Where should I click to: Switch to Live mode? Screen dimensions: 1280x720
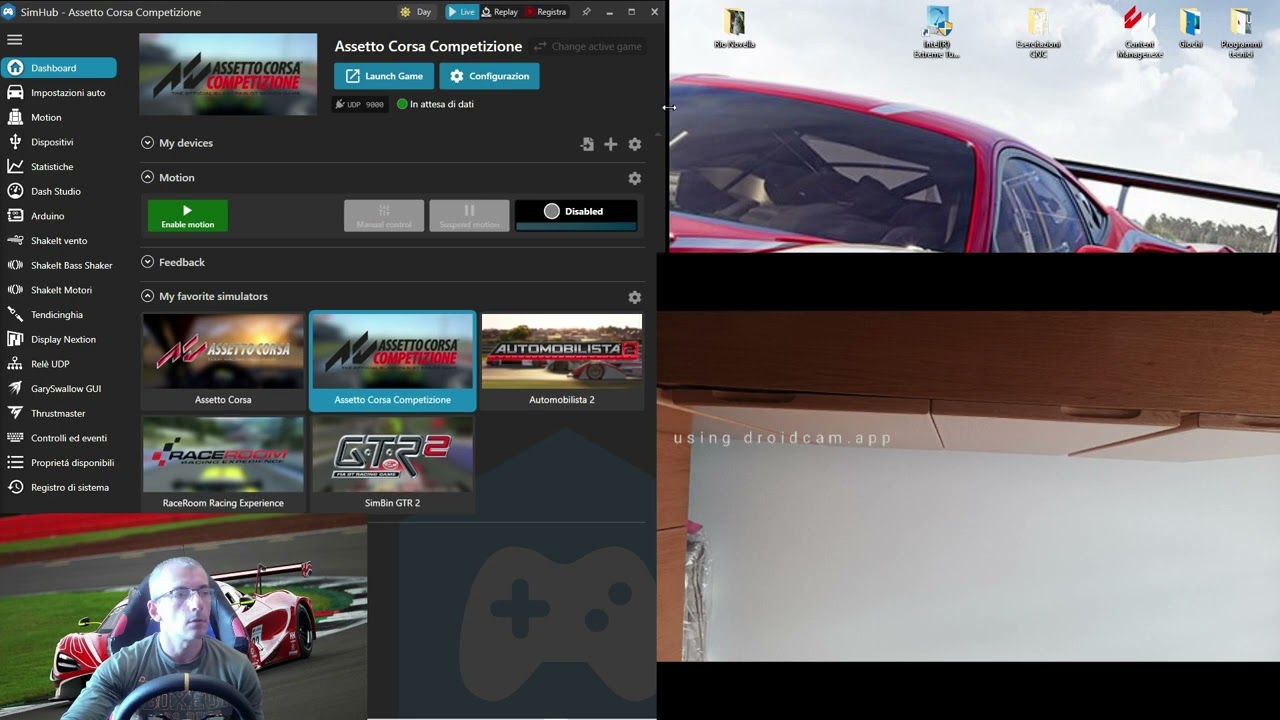(x=461, y=12)
